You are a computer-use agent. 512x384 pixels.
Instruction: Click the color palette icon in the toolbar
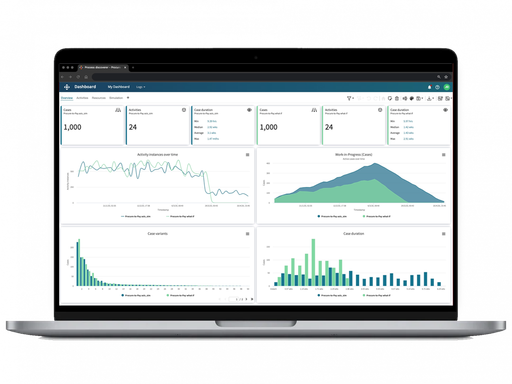click(412, 98)
